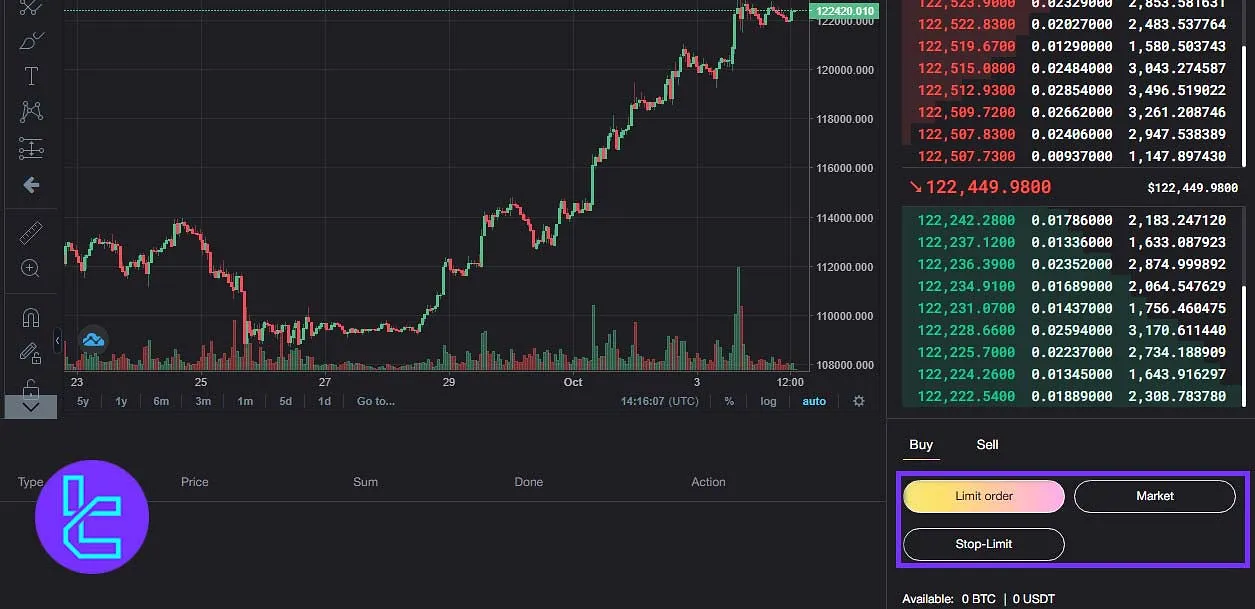This screenshot has width=1255, height=609.
Task: Toggle Magnet mode on
Action: pos(31,318)
